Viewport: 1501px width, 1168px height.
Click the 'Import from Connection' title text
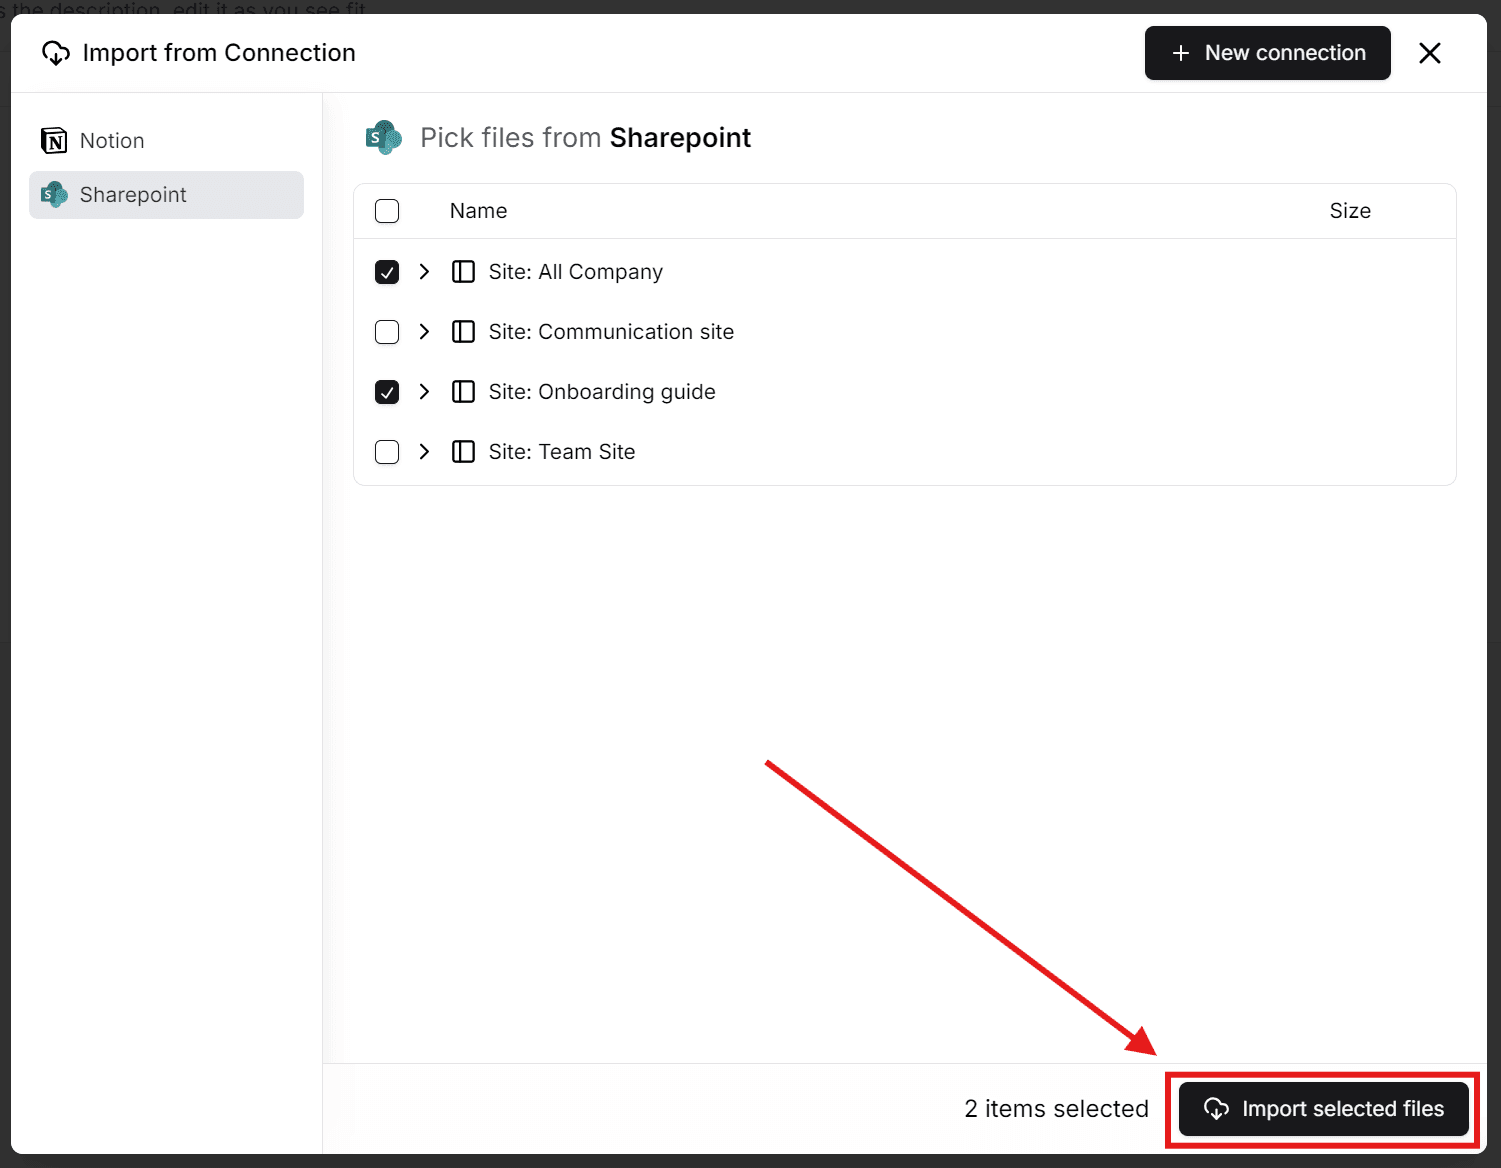click(x=219, y=53)
